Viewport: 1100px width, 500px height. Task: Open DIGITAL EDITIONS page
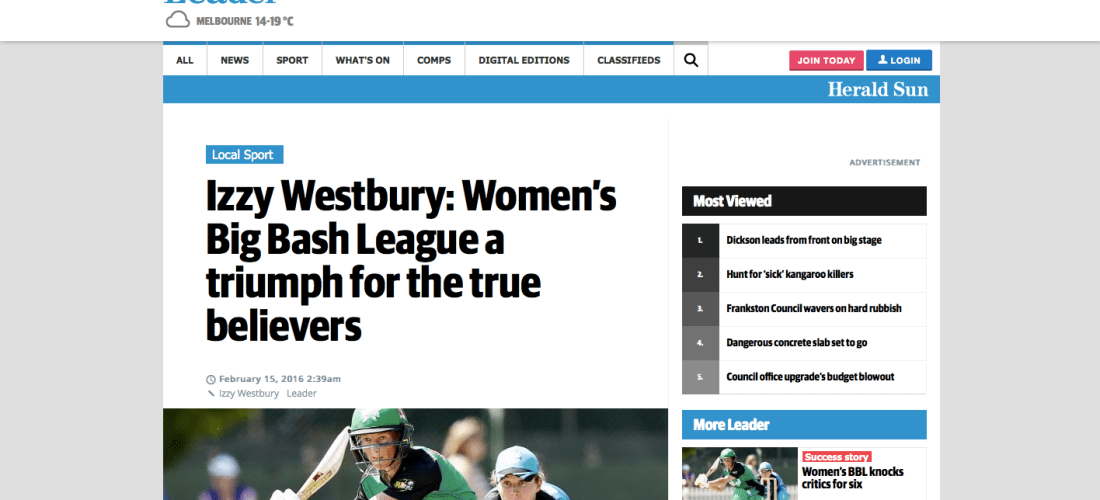tap(524, 60)
